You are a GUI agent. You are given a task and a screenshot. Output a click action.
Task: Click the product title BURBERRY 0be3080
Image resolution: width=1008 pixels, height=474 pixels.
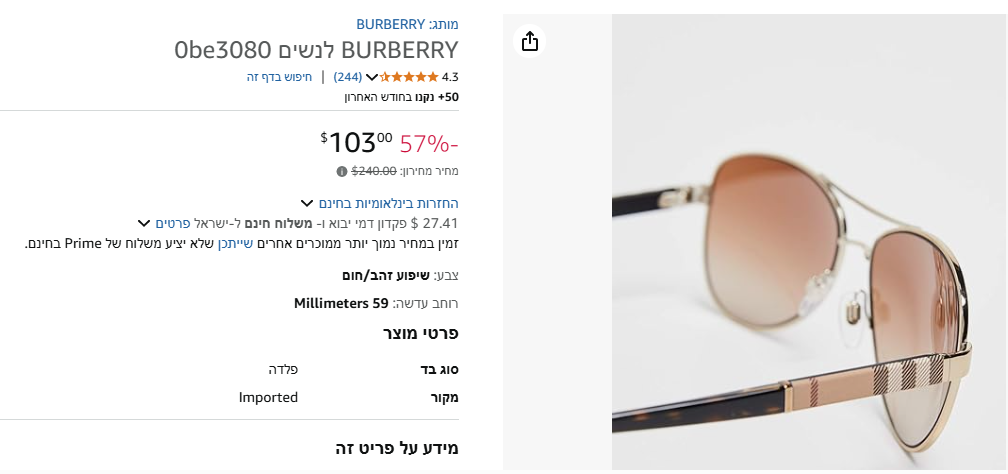316,50
